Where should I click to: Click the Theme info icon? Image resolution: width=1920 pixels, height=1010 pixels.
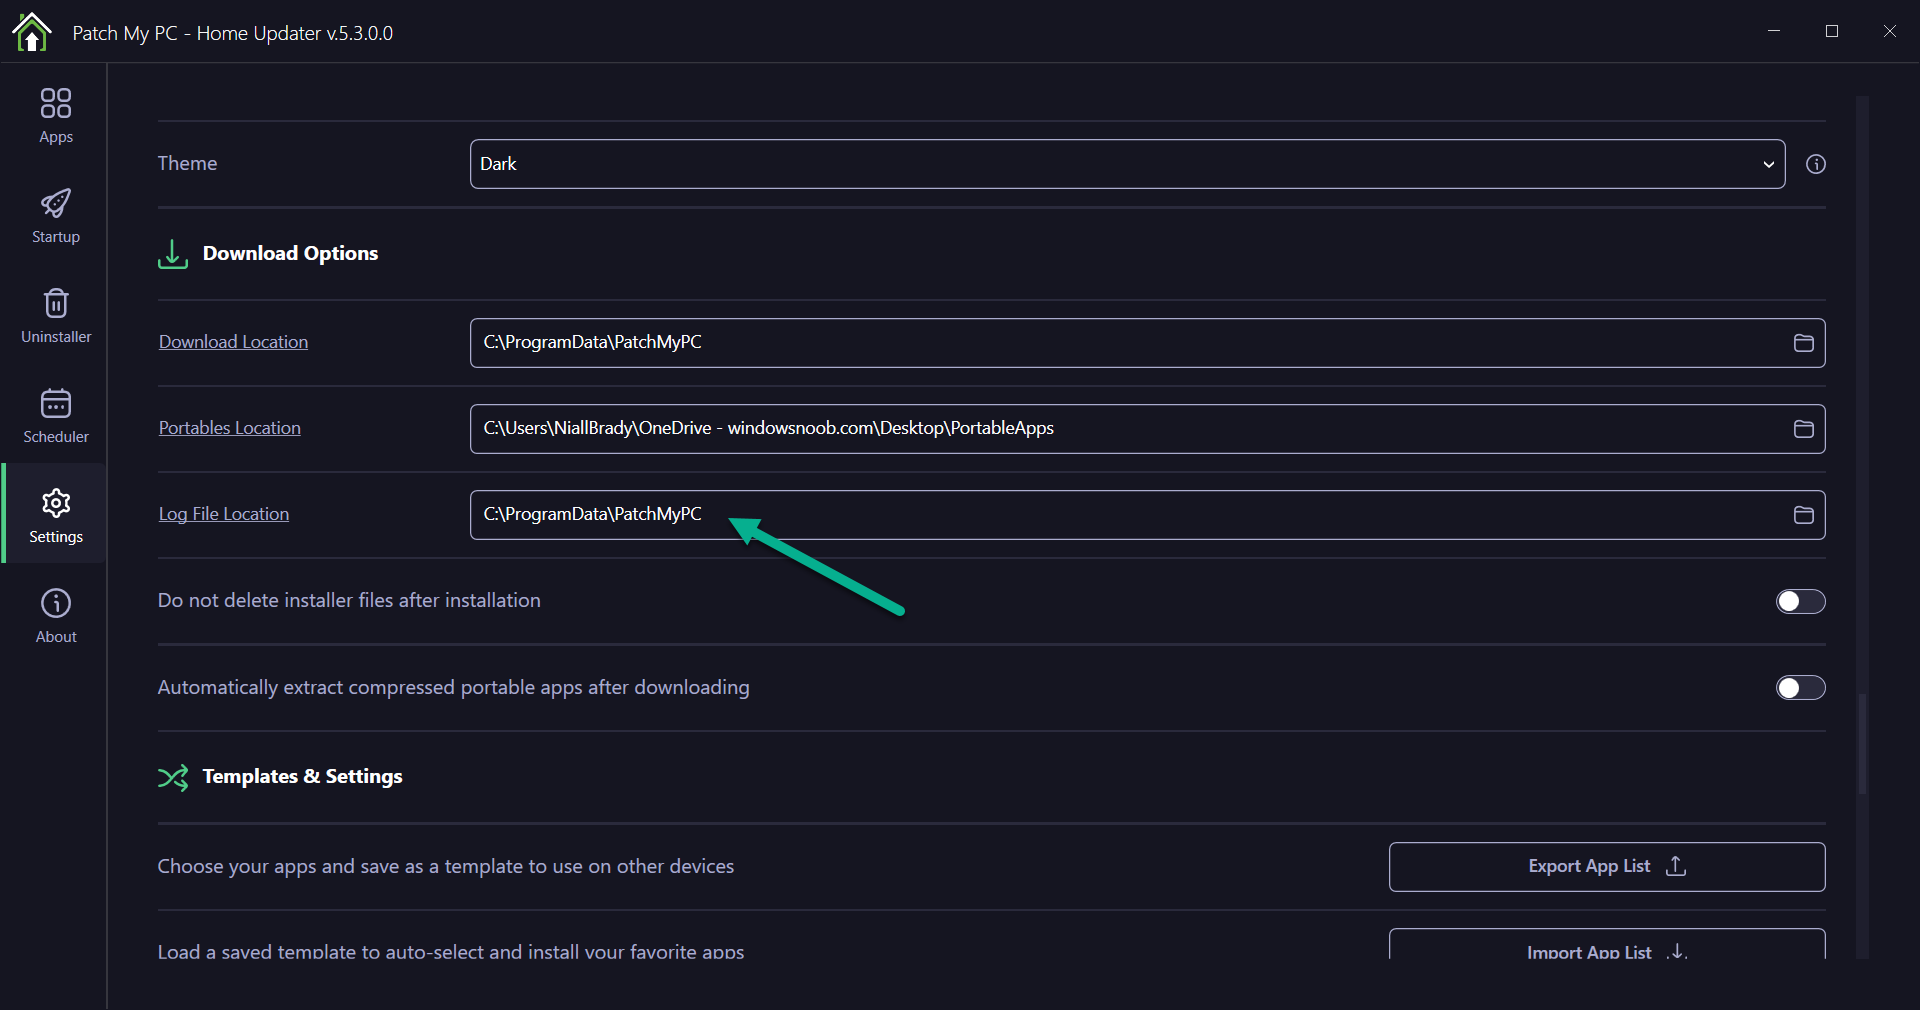(1816, 164)
